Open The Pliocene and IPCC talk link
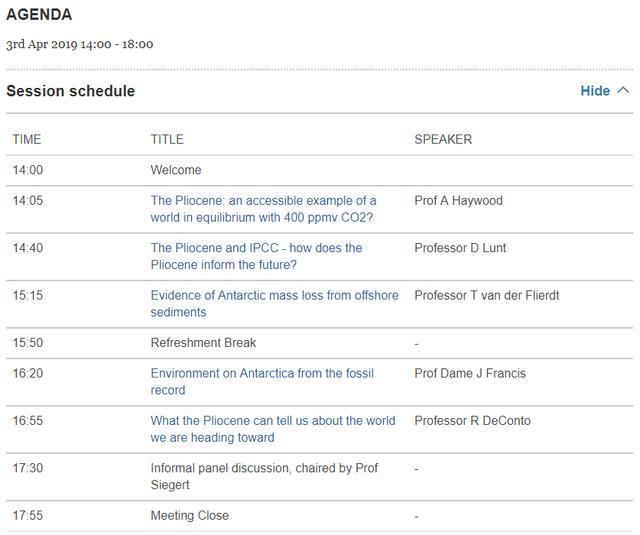Image resolution: width=640 pixels, height=535 pixels. point(256,256)
